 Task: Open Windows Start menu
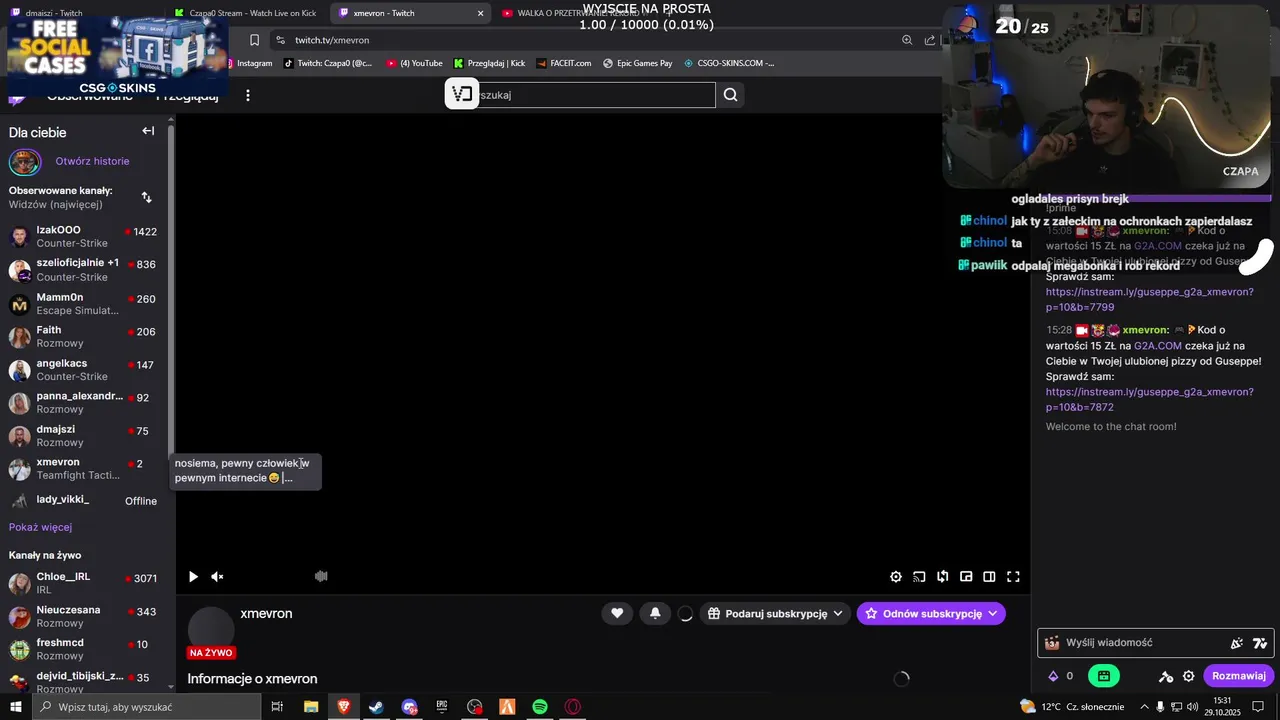point(15,707)
